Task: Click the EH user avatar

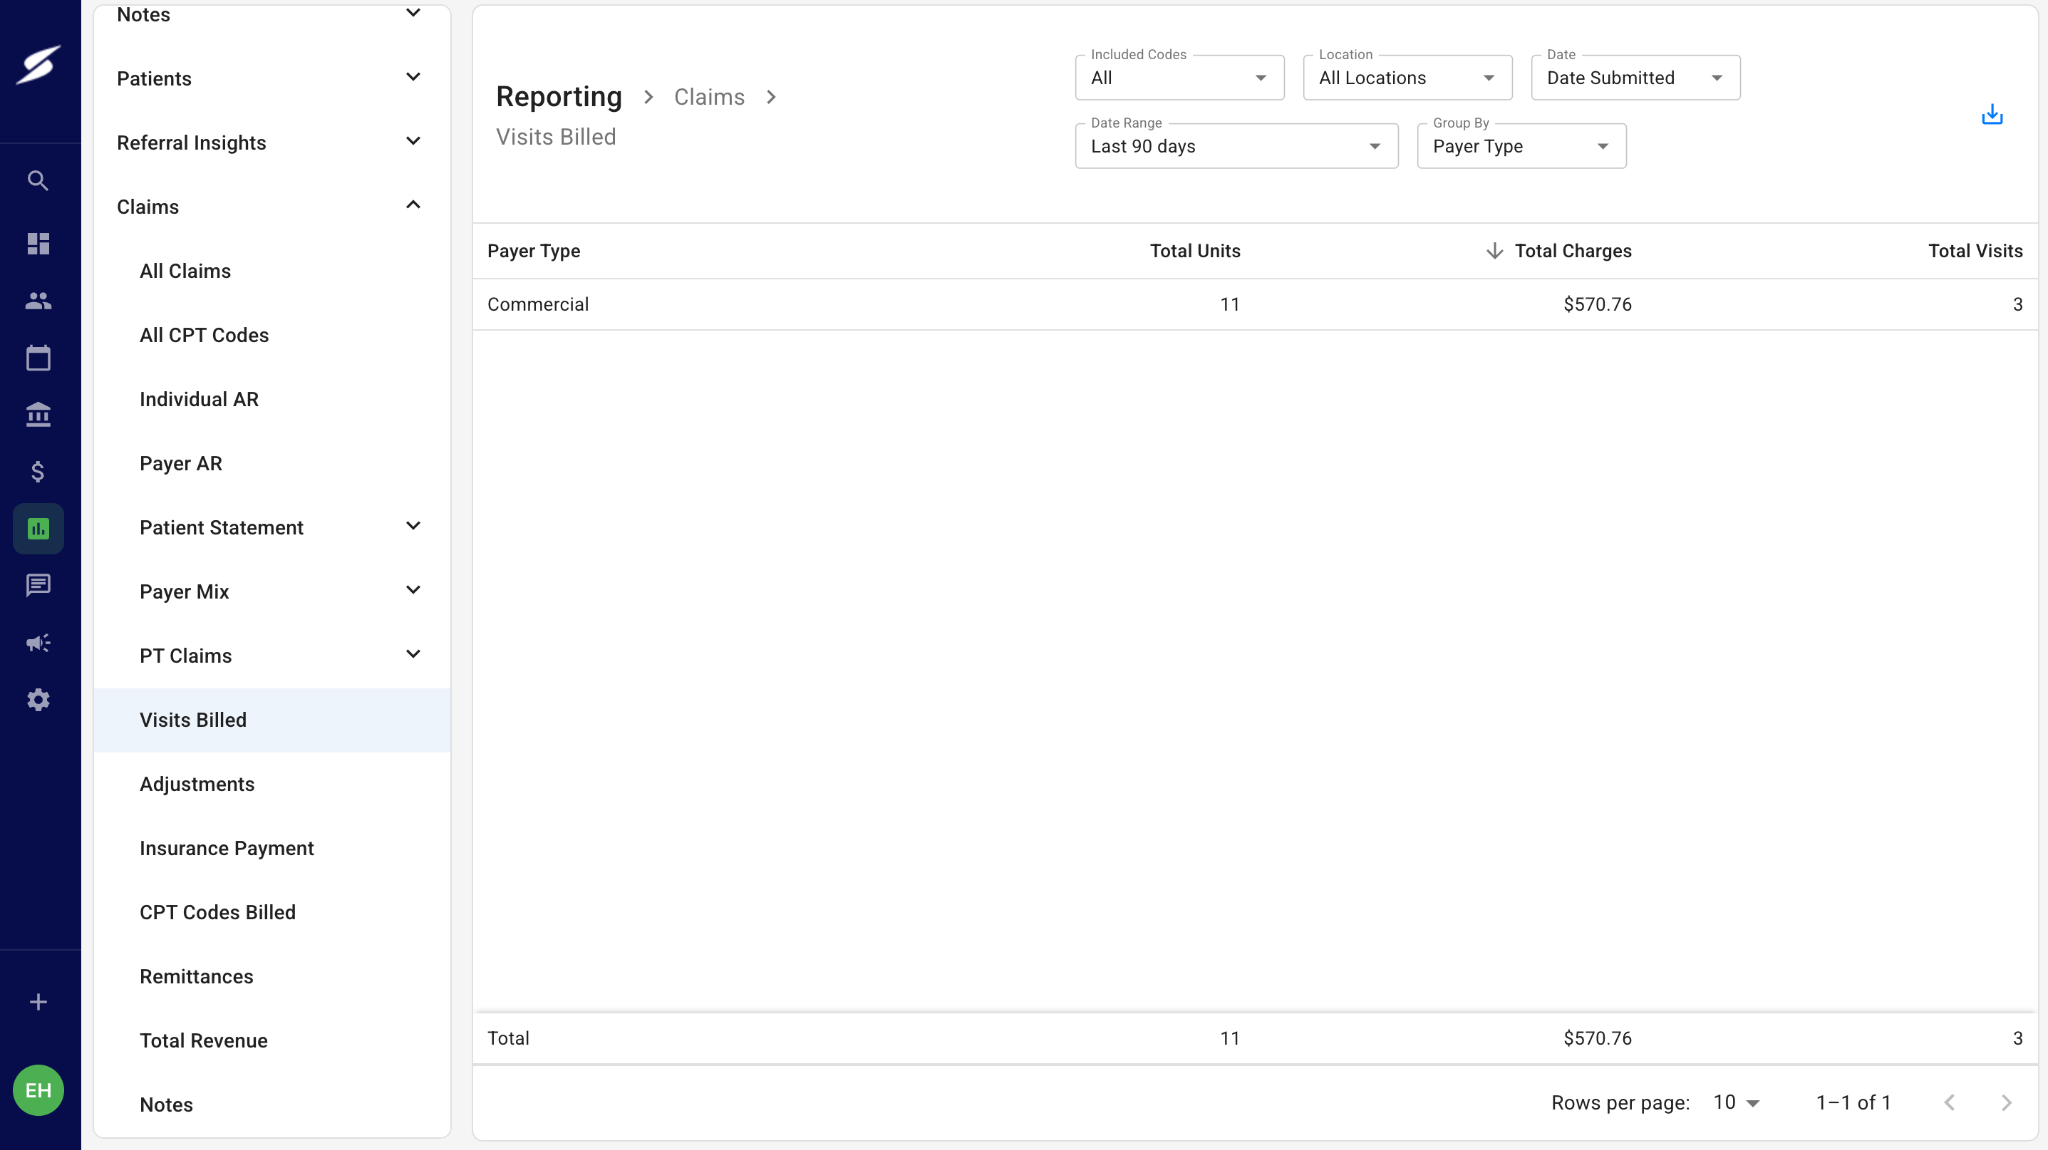Action: [x=38, y=1090]
